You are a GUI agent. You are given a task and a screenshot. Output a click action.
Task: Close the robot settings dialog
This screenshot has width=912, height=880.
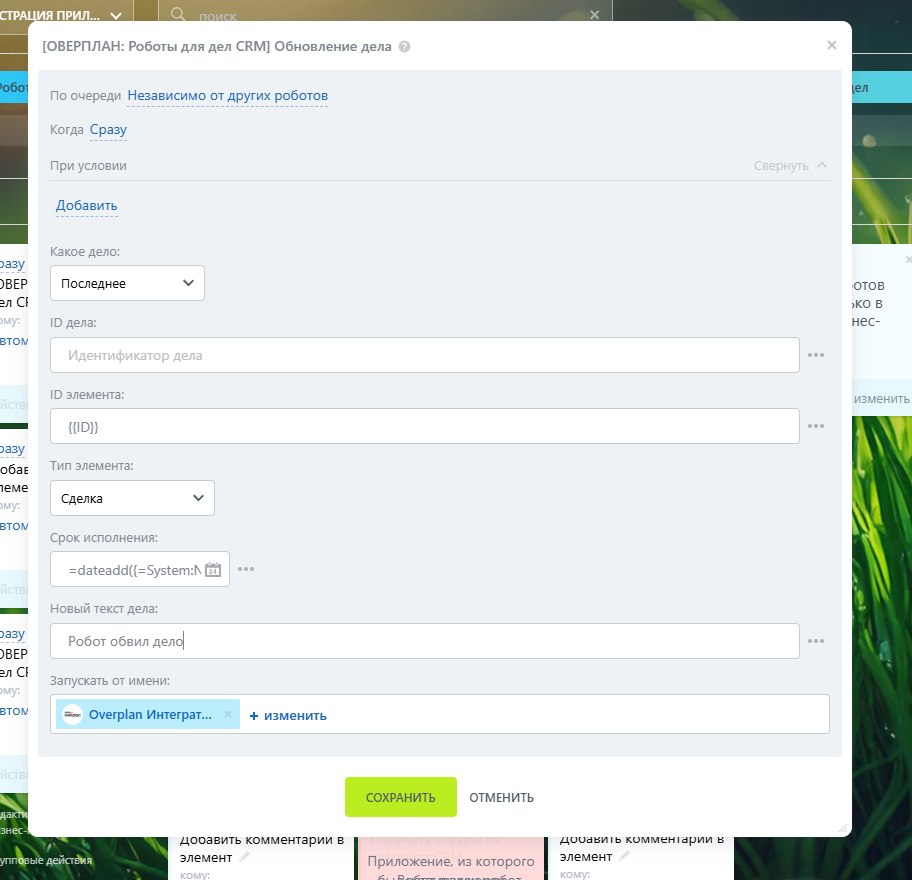[831, 45]
